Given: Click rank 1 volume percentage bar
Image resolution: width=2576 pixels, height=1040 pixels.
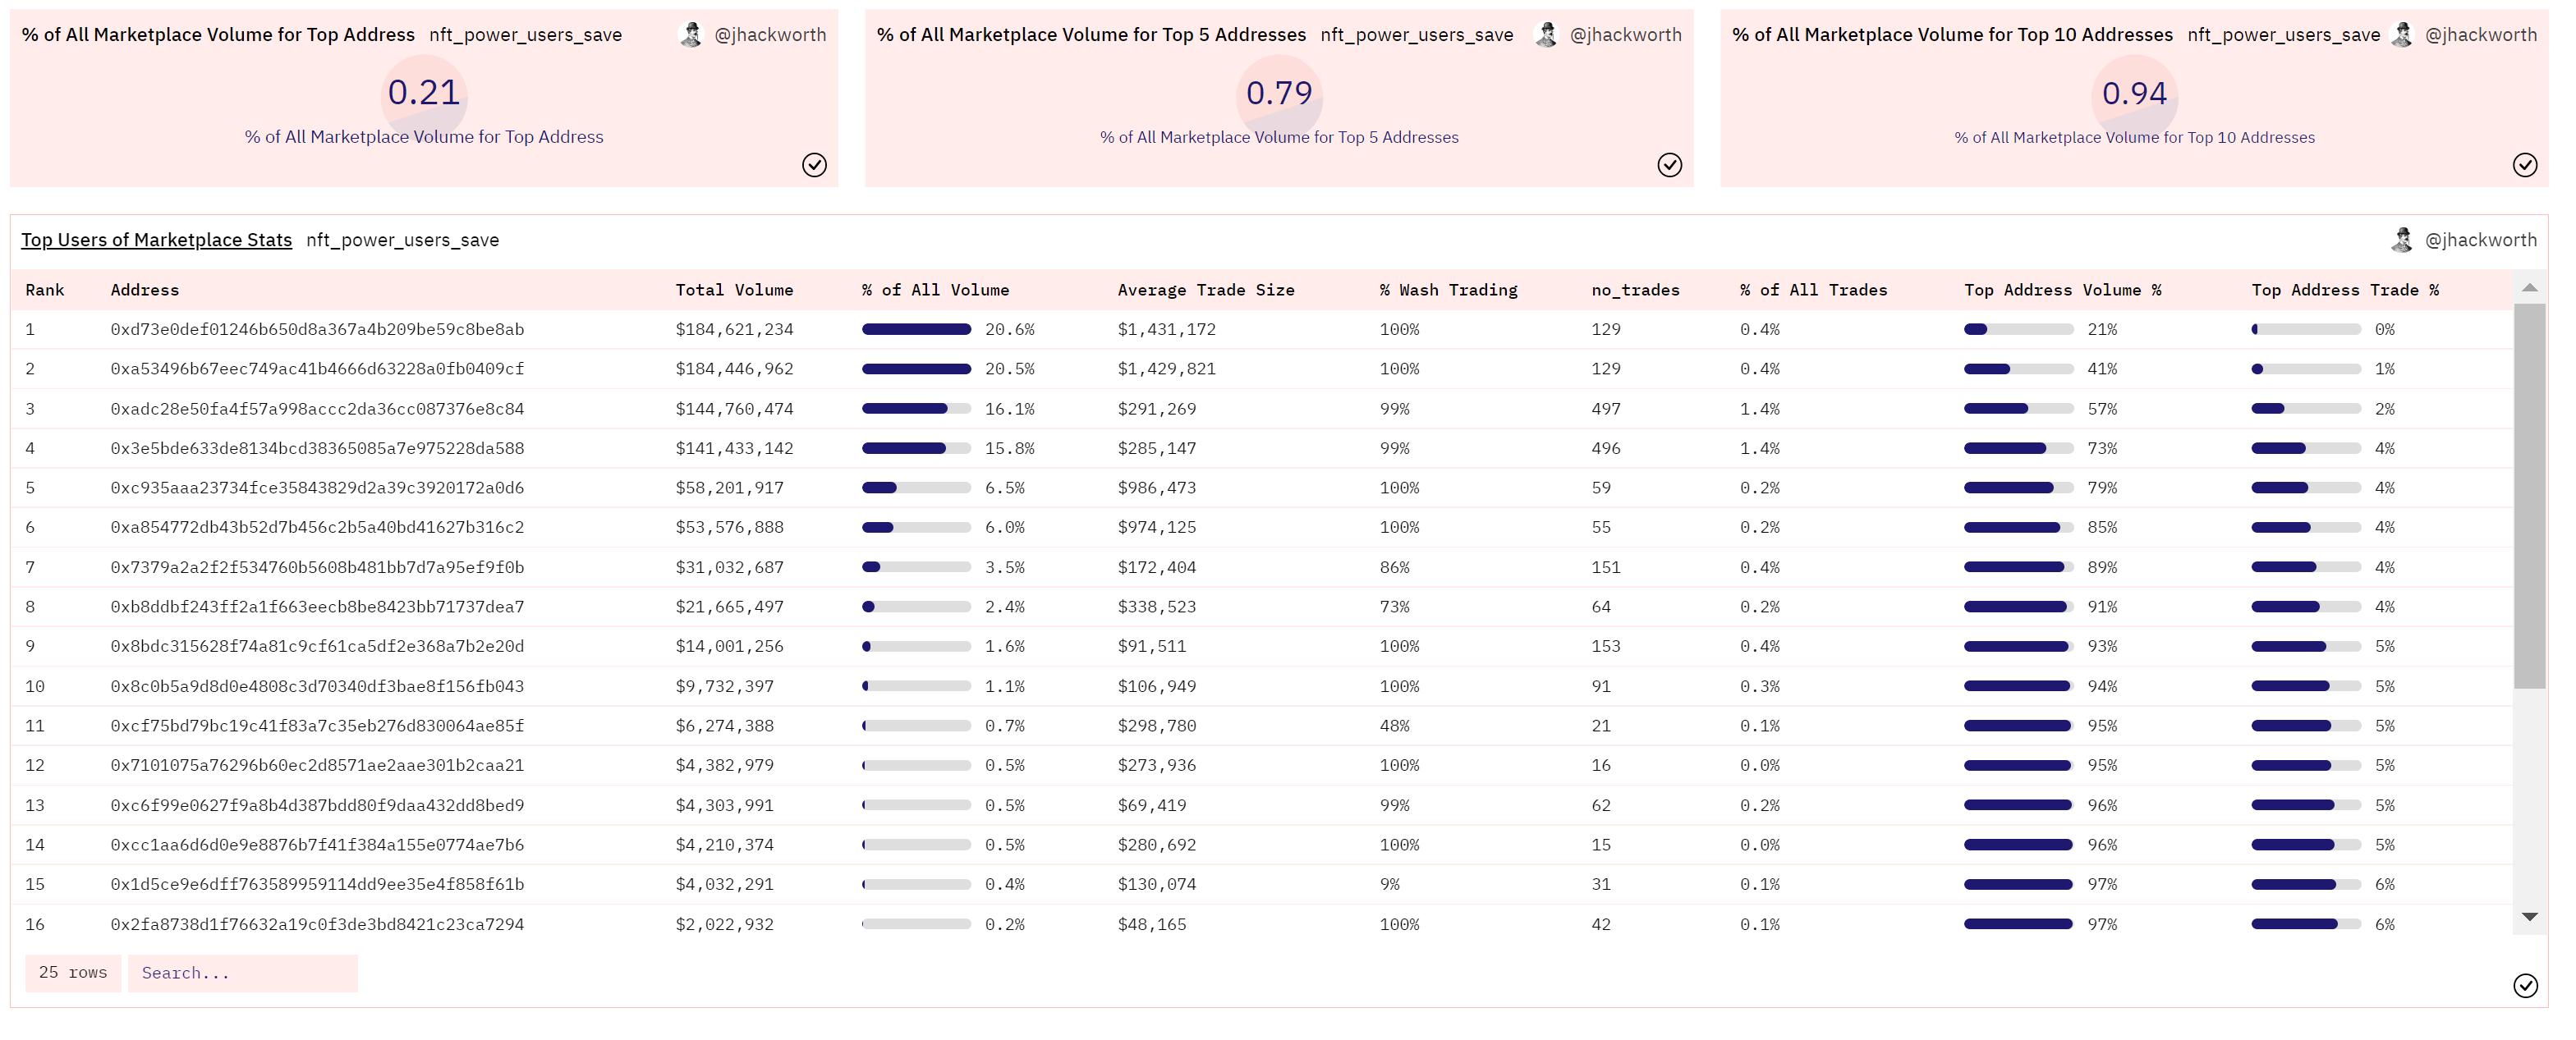Looking at the screenshot, I should pyautogui.click(x=916, y=329).
